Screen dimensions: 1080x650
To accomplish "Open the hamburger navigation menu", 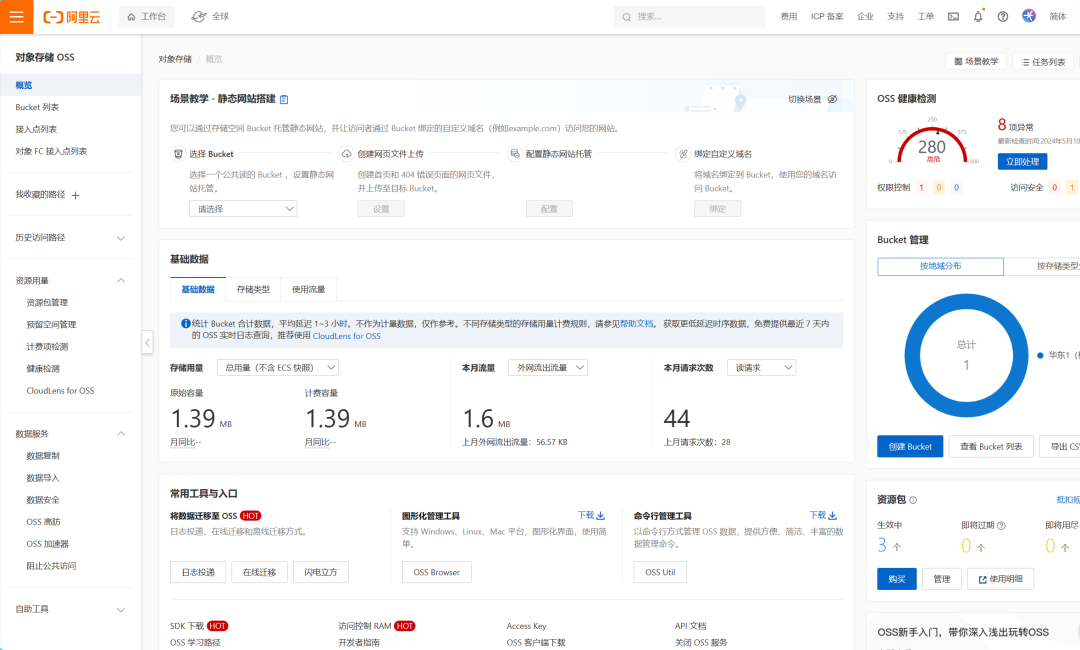I will pos(14,16).
